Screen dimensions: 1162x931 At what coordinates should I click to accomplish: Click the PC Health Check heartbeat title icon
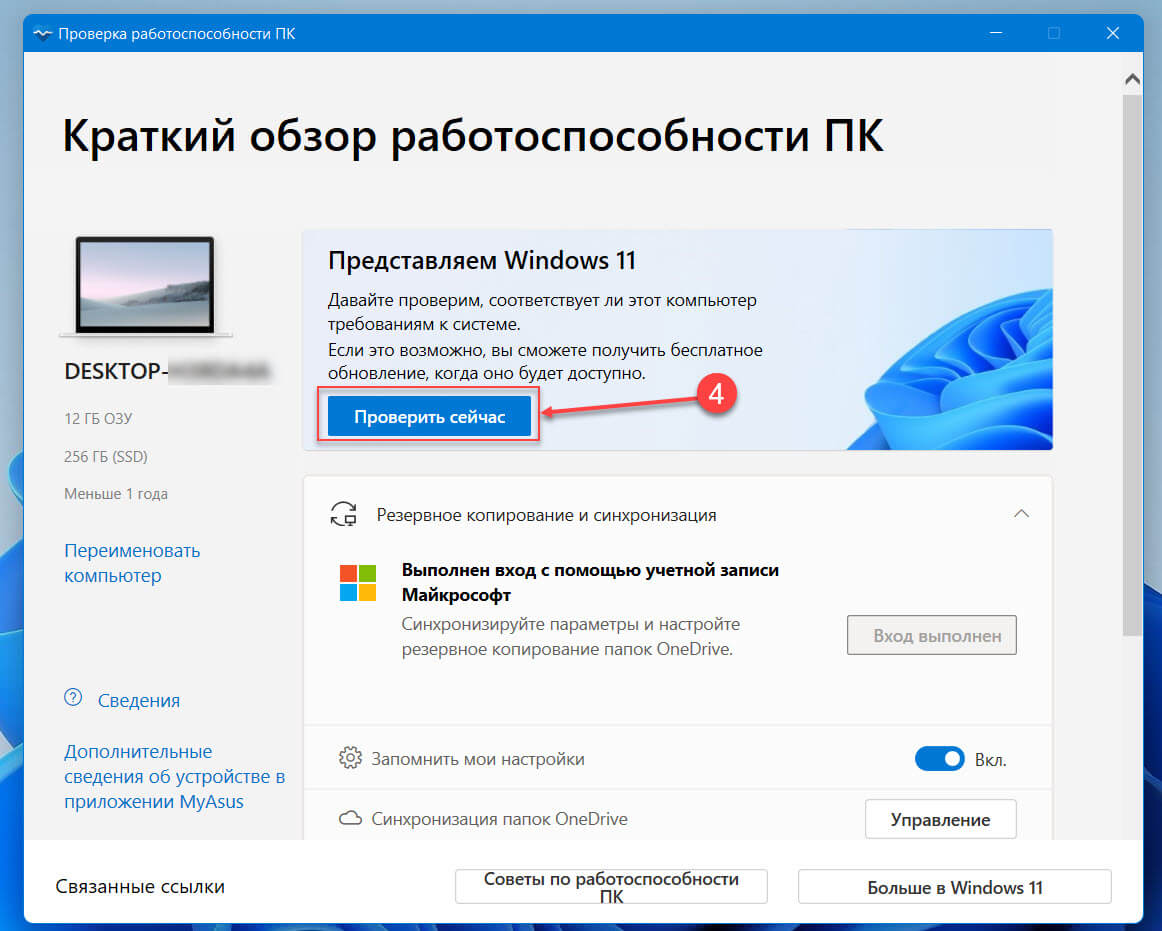[x=42, y=33]
